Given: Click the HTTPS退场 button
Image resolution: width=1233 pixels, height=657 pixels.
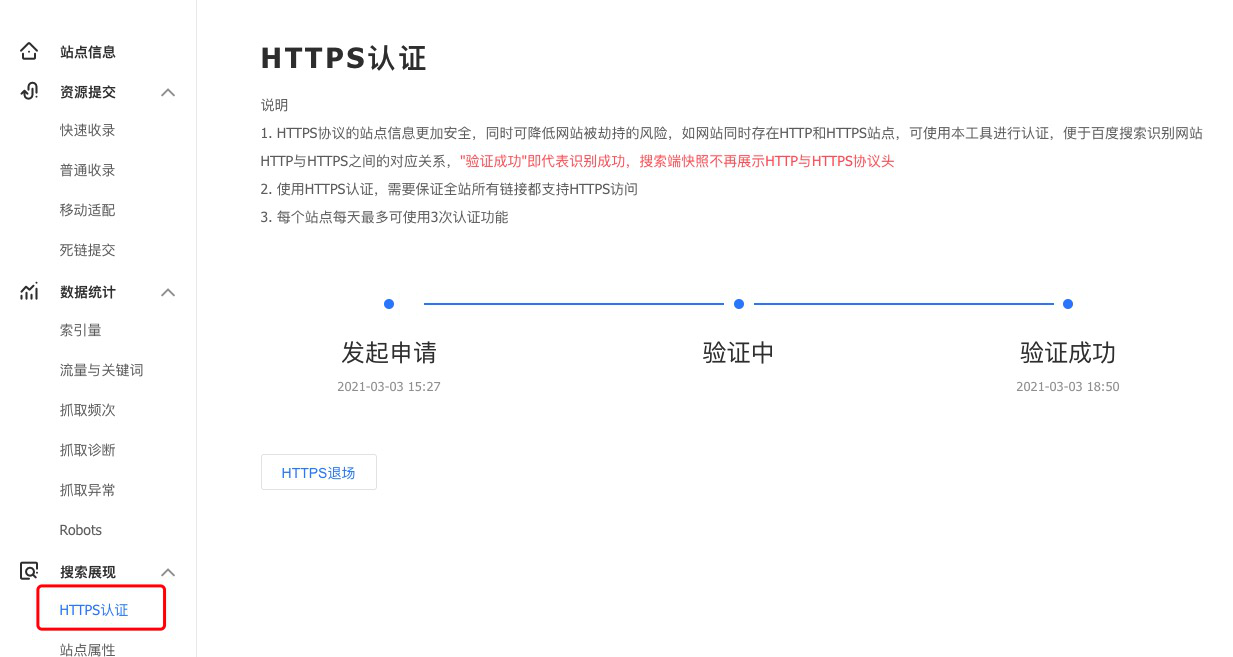Looking at the screenshot, I should pos(318,472).
